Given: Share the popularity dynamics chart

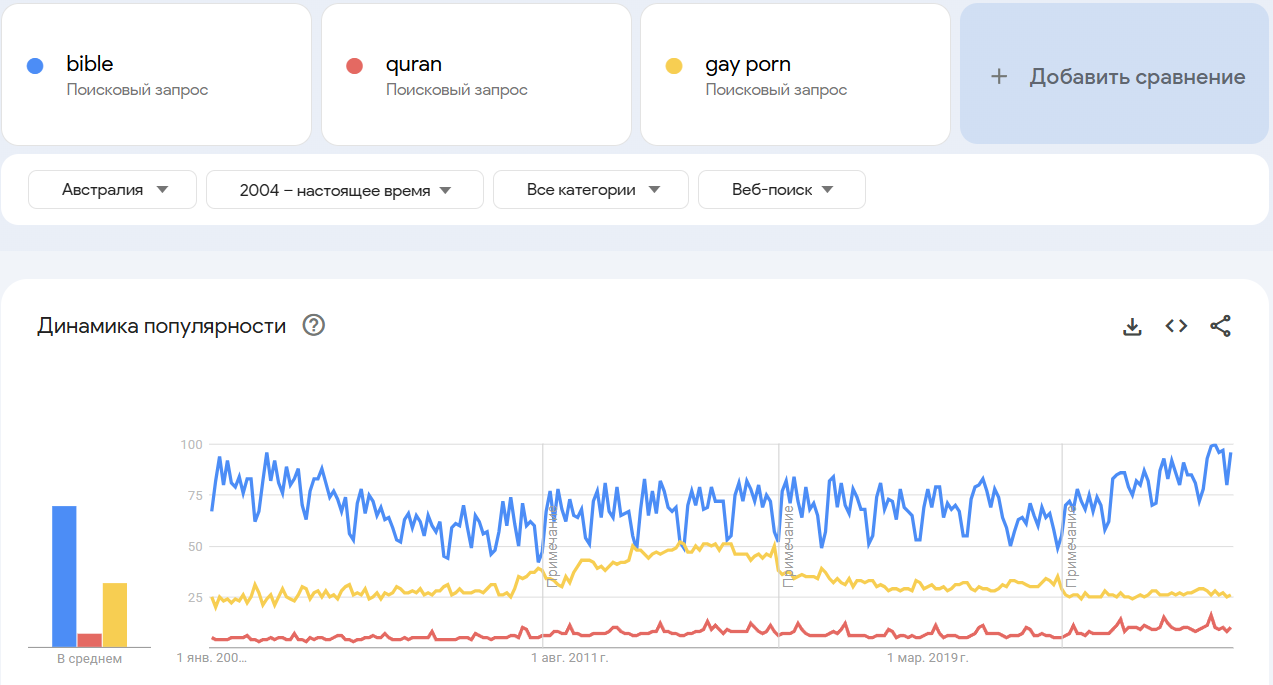Looking at the screenshot, I should 1220,326.
